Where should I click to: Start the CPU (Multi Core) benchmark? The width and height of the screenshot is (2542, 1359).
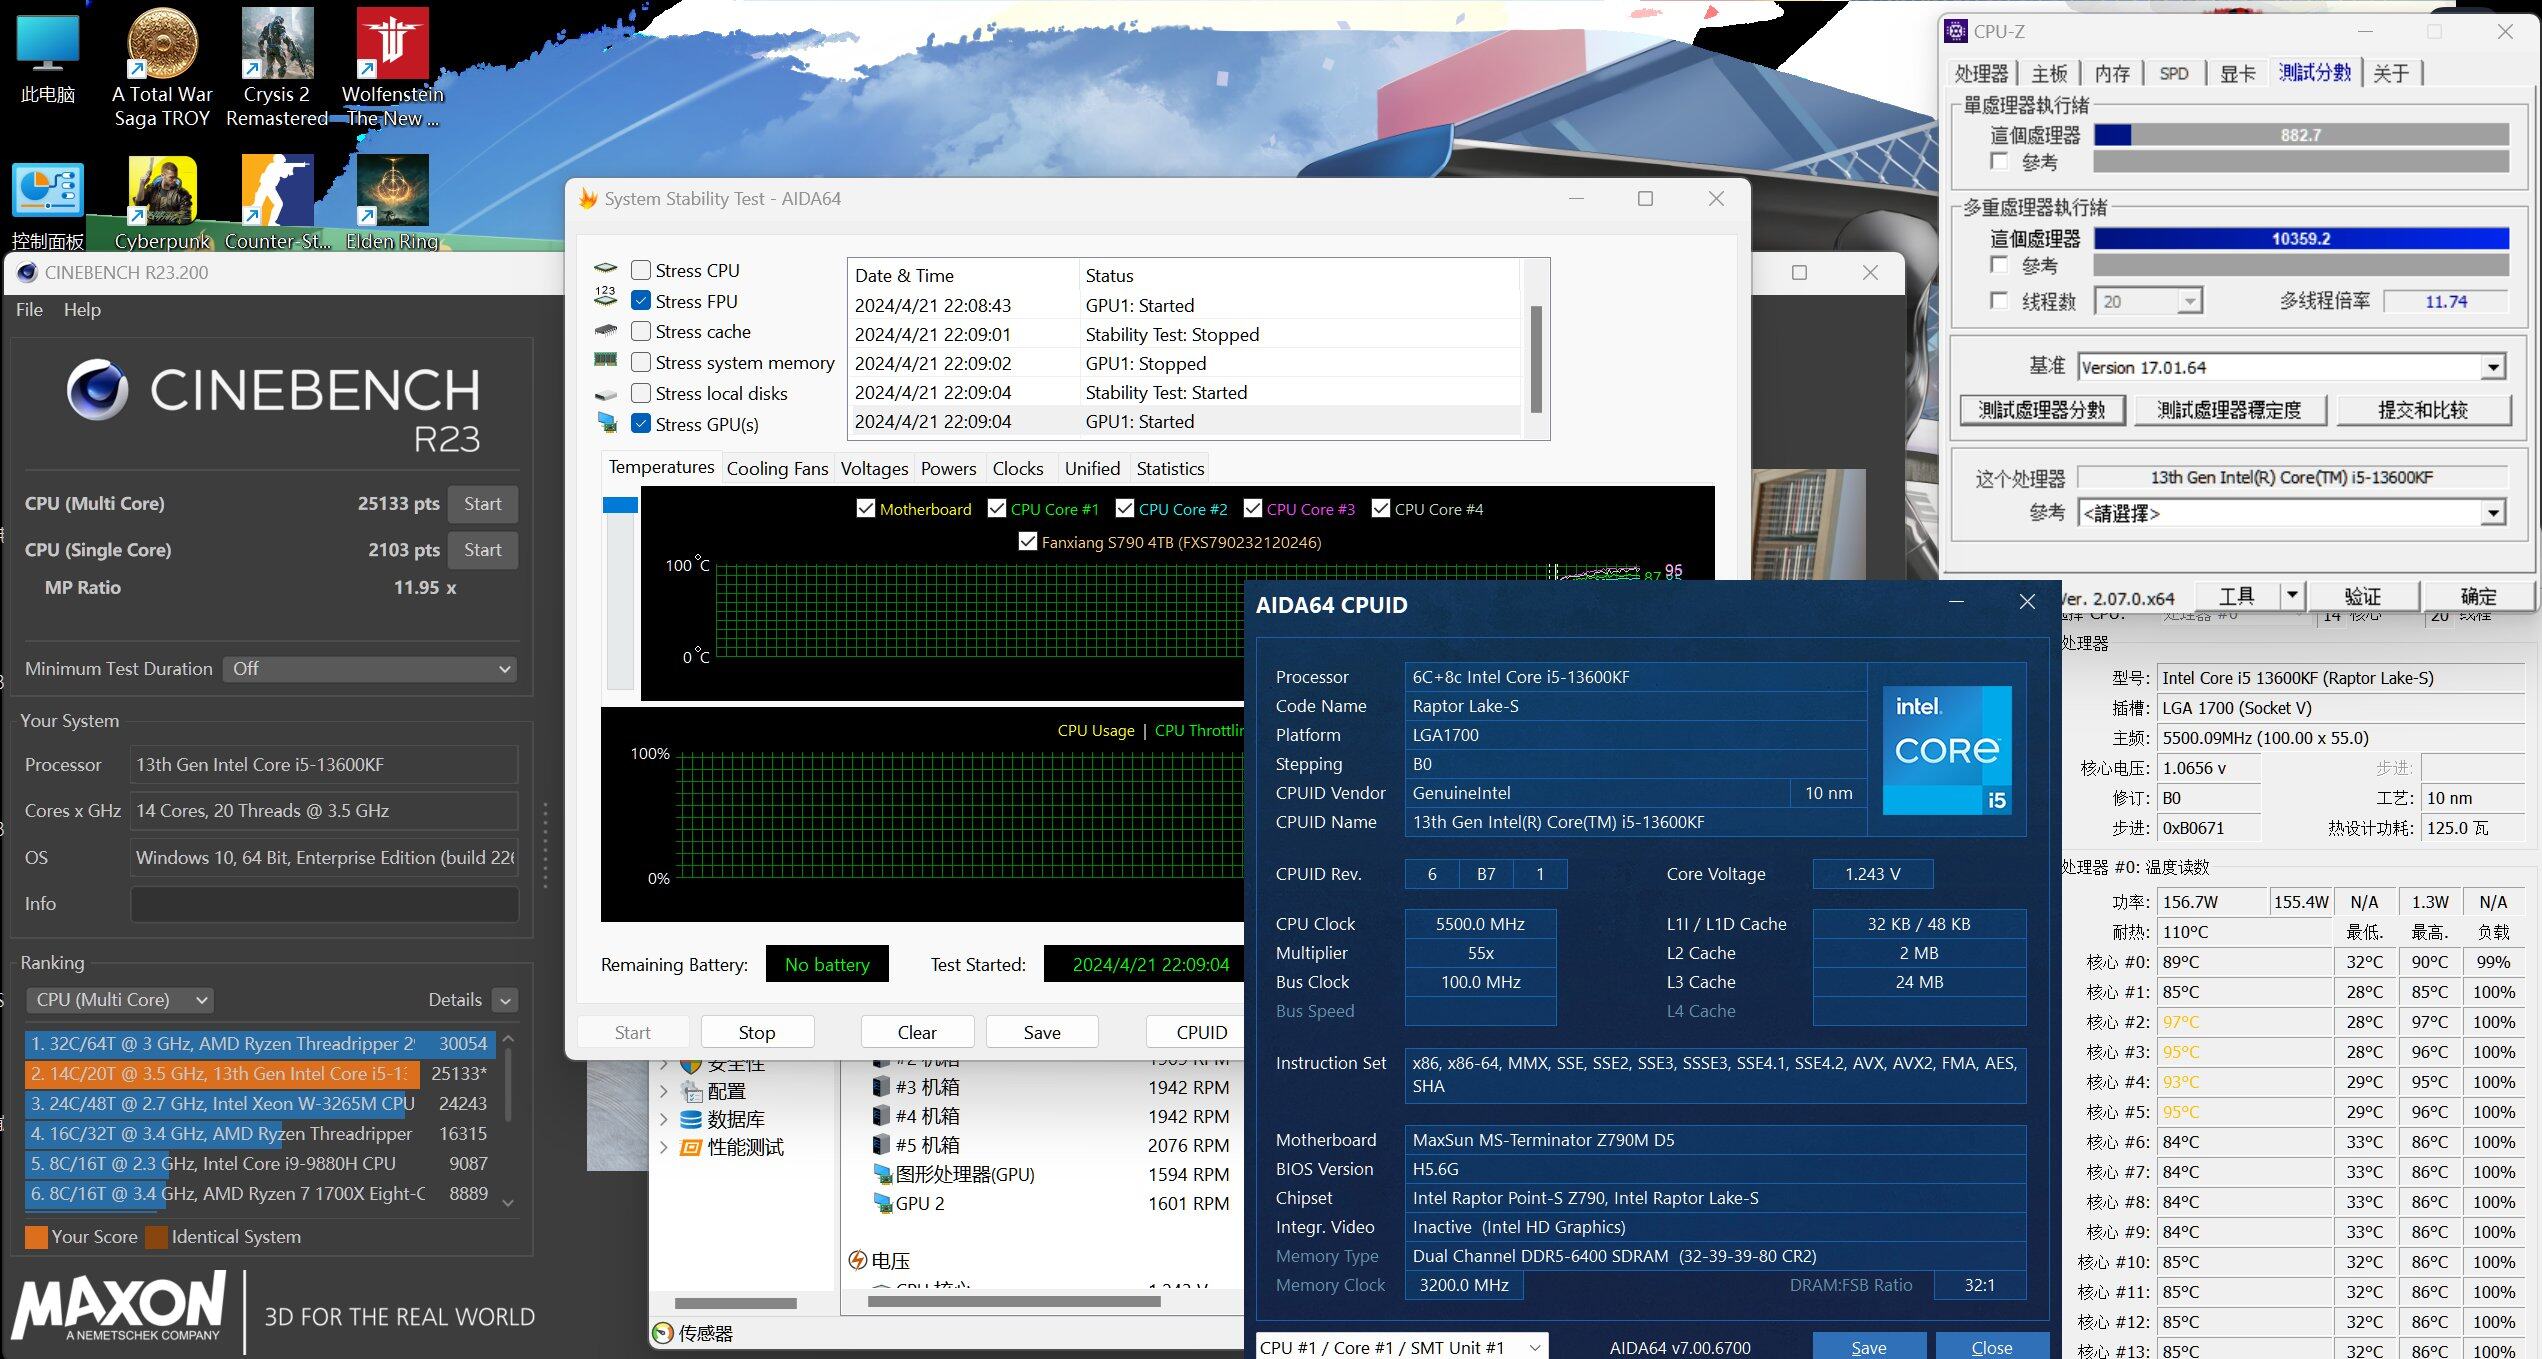point(482,504)
